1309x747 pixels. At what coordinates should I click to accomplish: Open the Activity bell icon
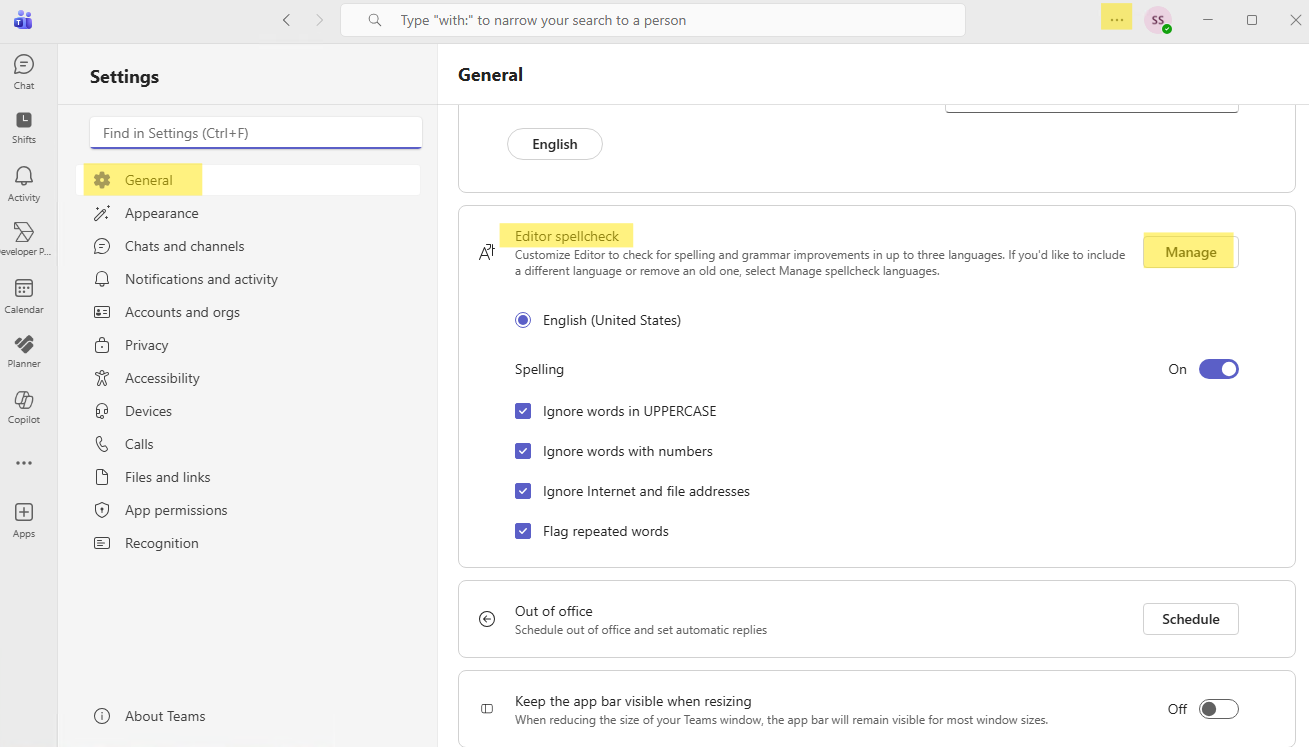pos(24,183)
